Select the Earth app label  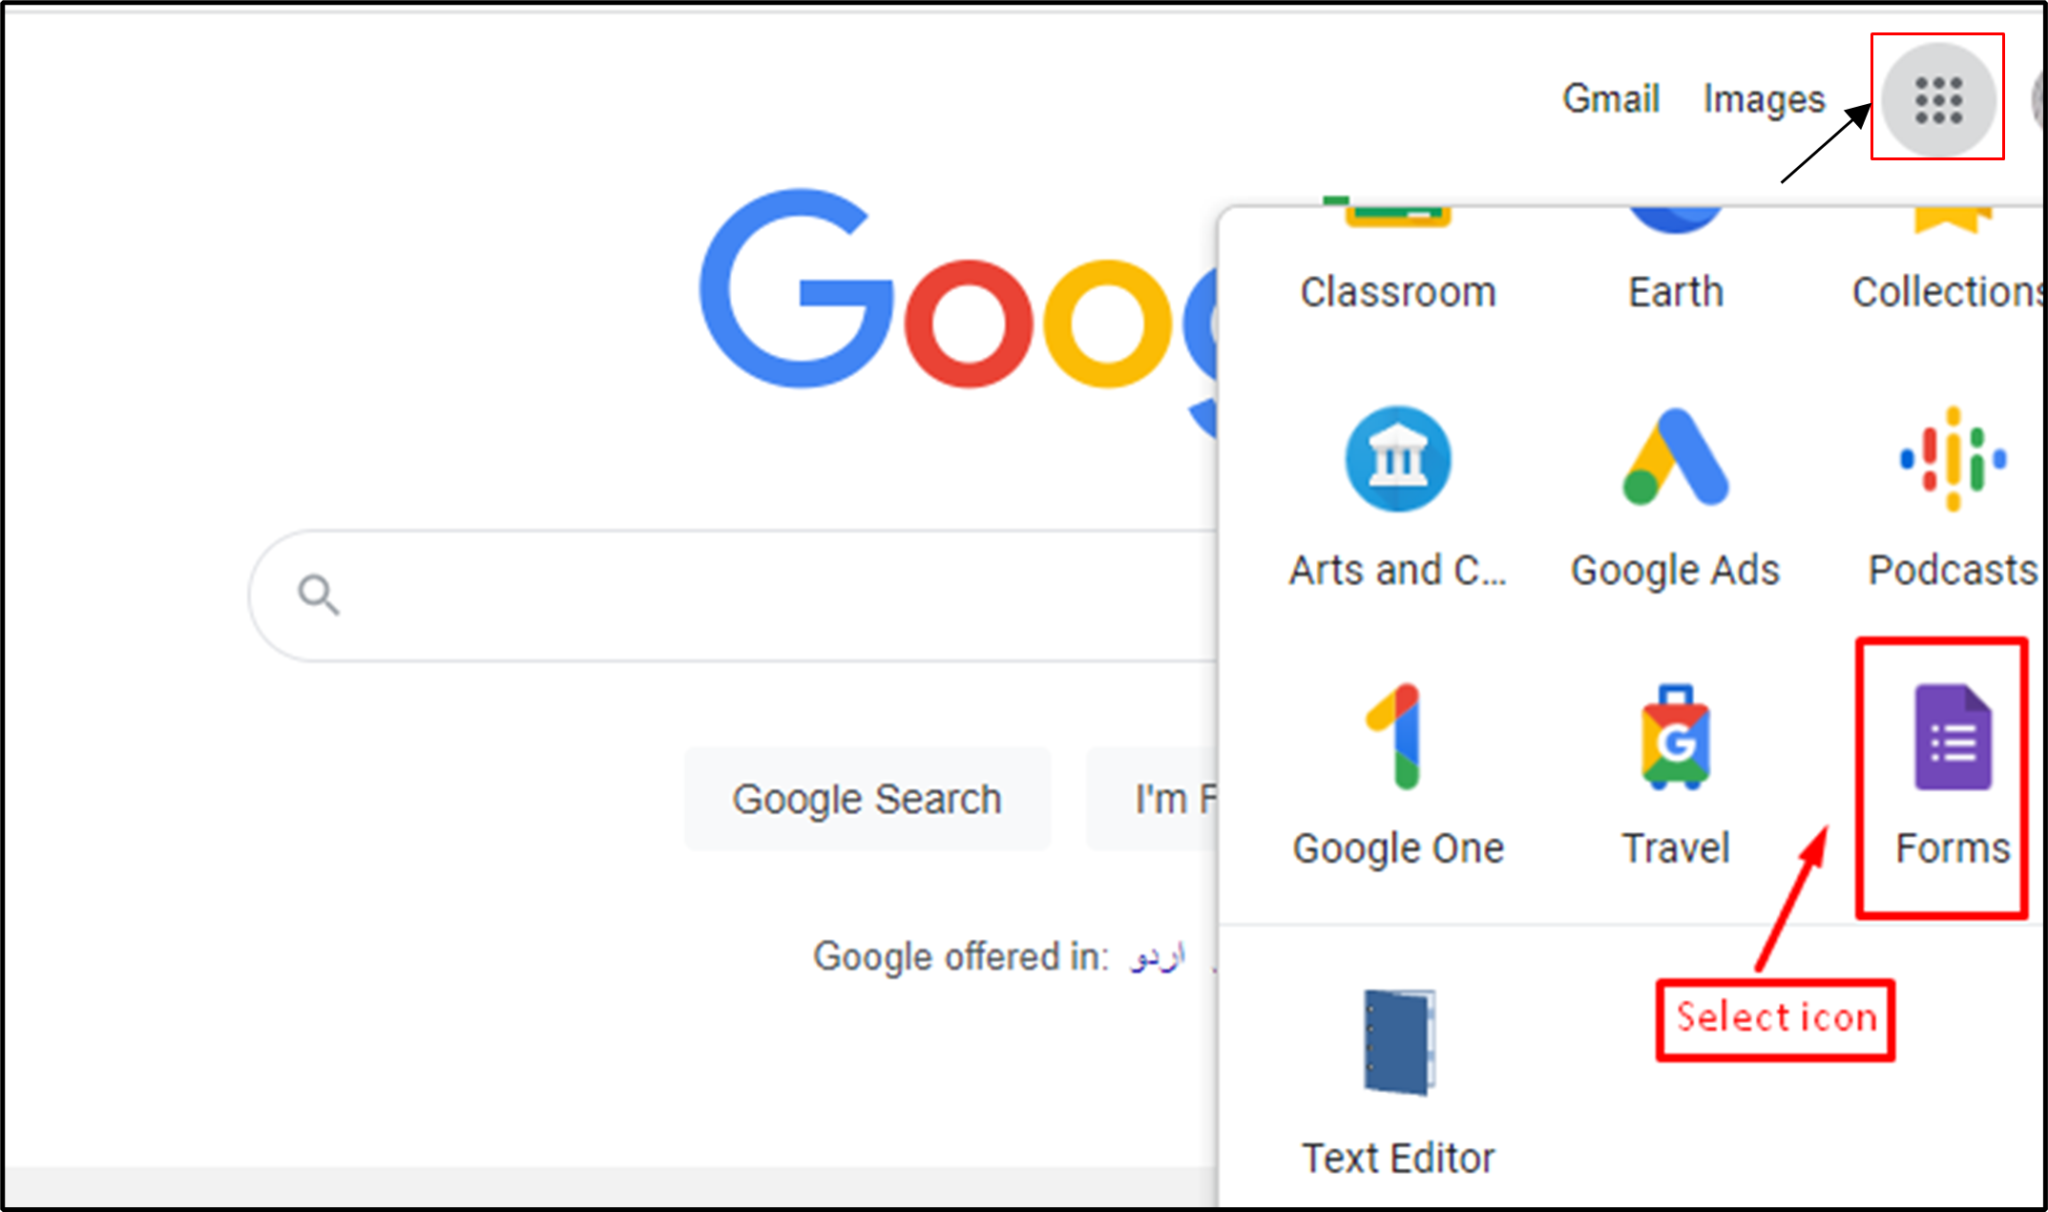[x=1676, y=292]
